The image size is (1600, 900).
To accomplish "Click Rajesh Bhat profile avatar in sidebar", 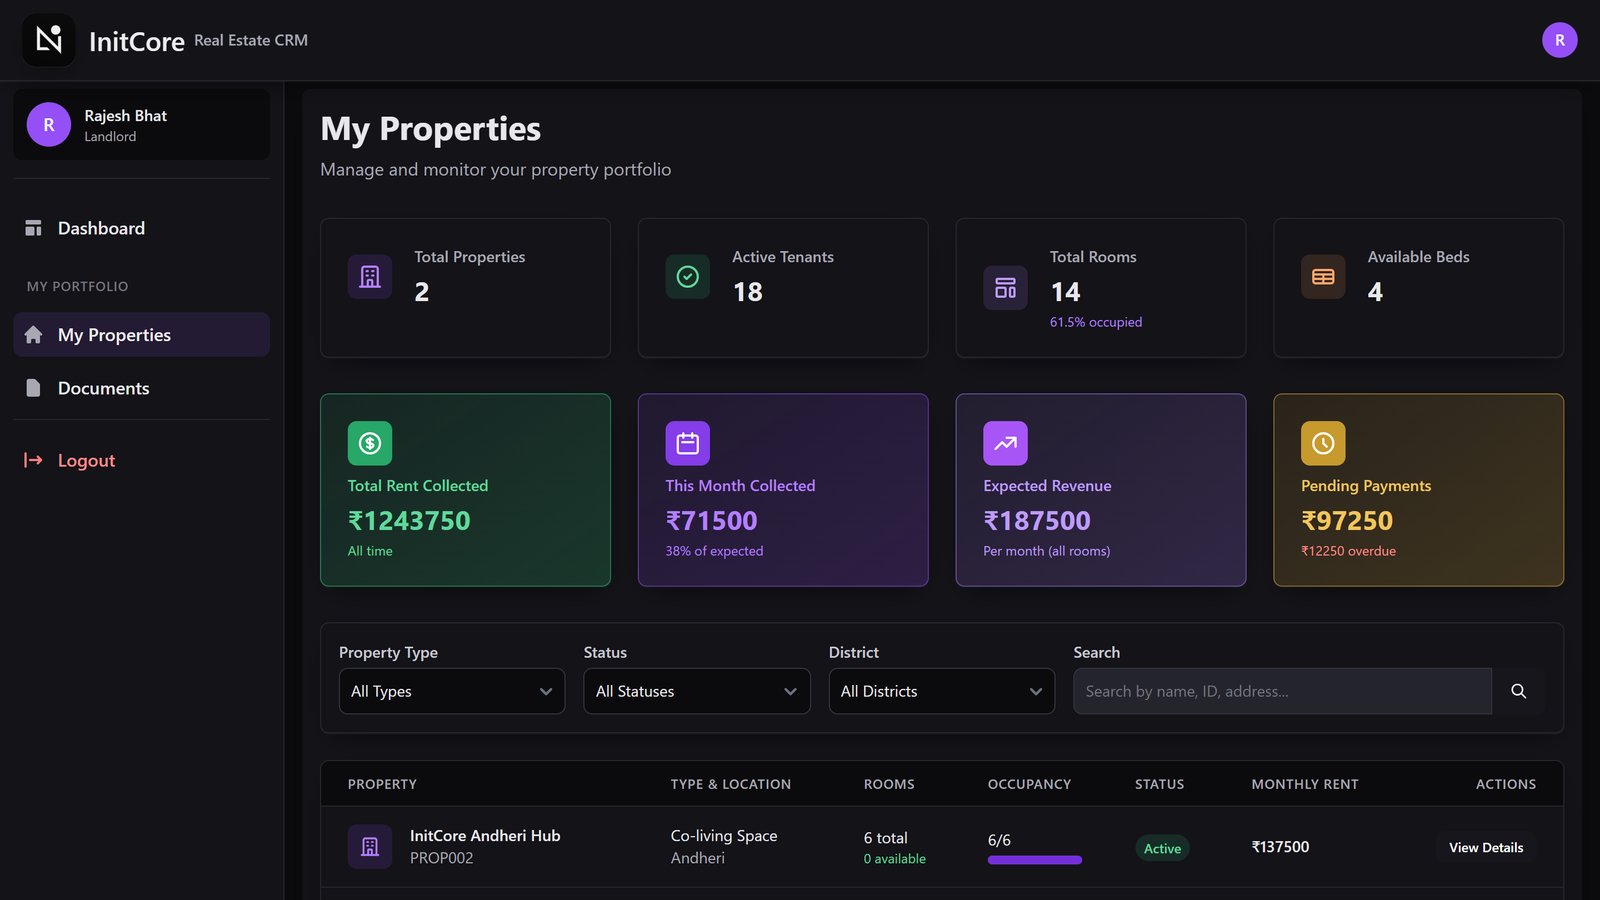I will [49, 125].
